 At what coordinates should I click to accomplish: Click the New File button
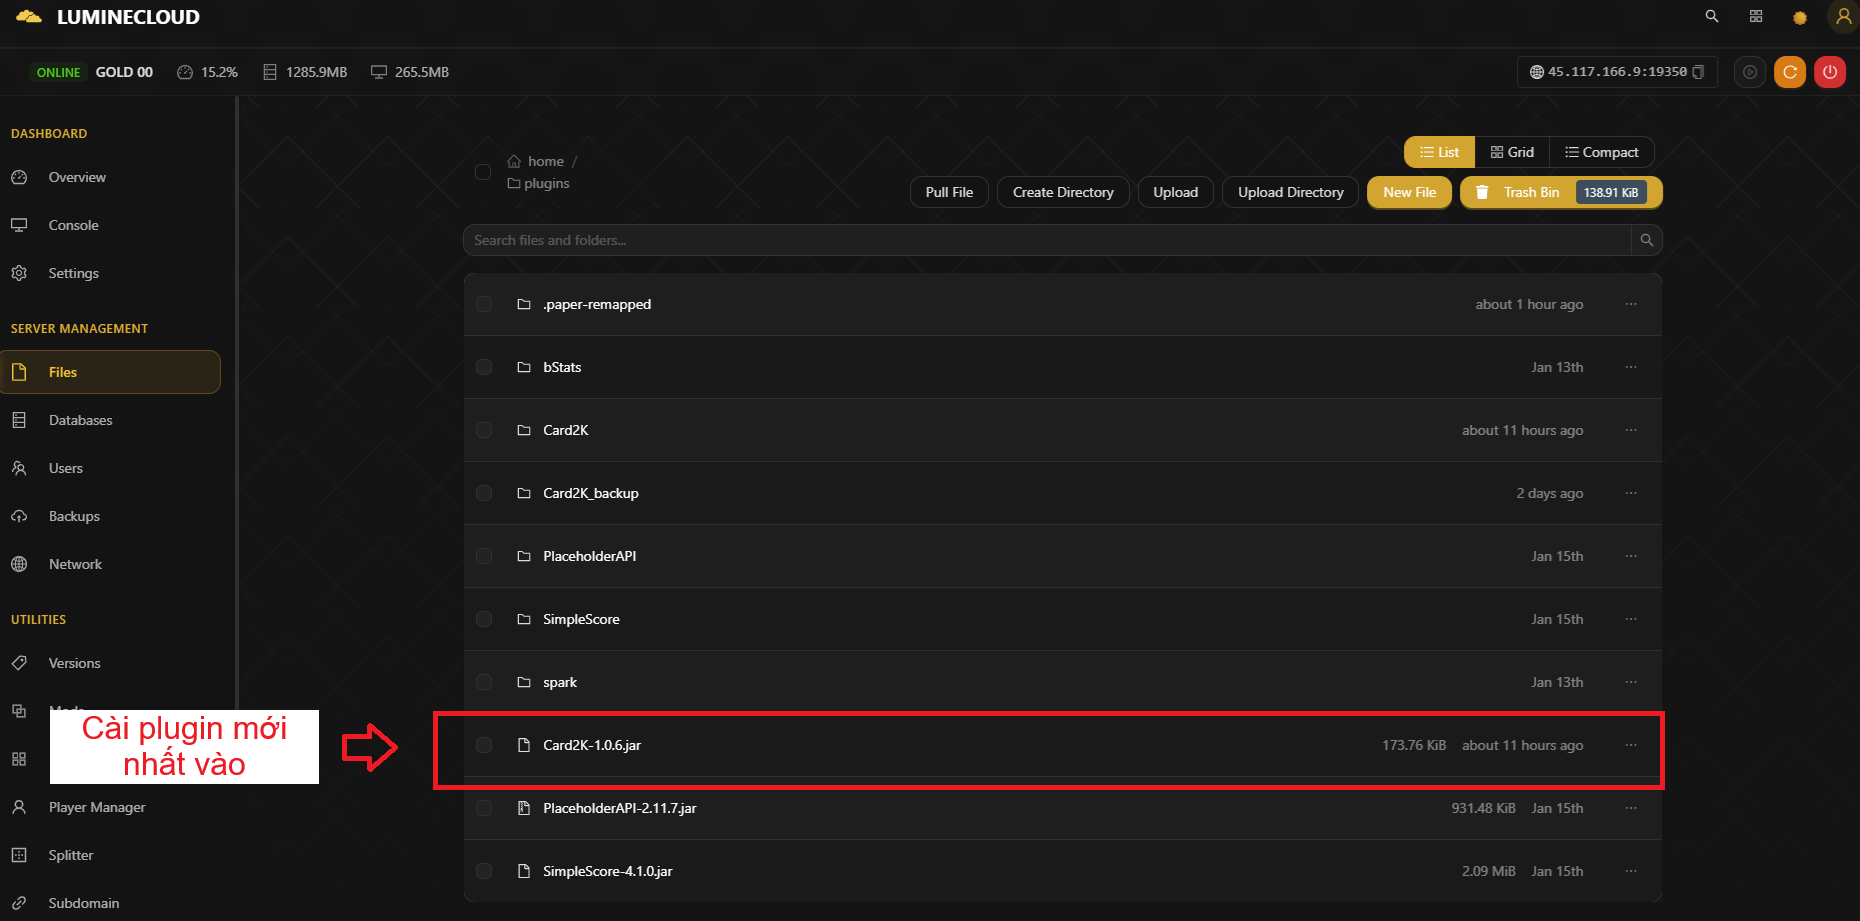click(1409, 192)
